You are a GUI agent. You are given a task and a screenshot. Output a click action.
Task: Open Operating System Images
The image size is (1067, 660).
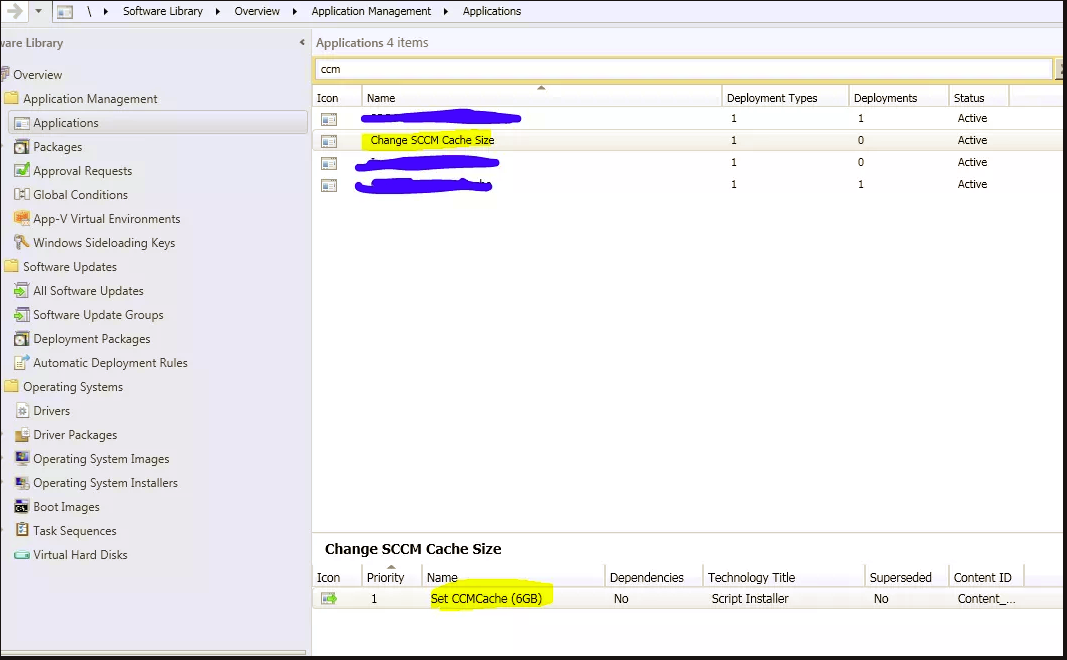coord(101,459)
